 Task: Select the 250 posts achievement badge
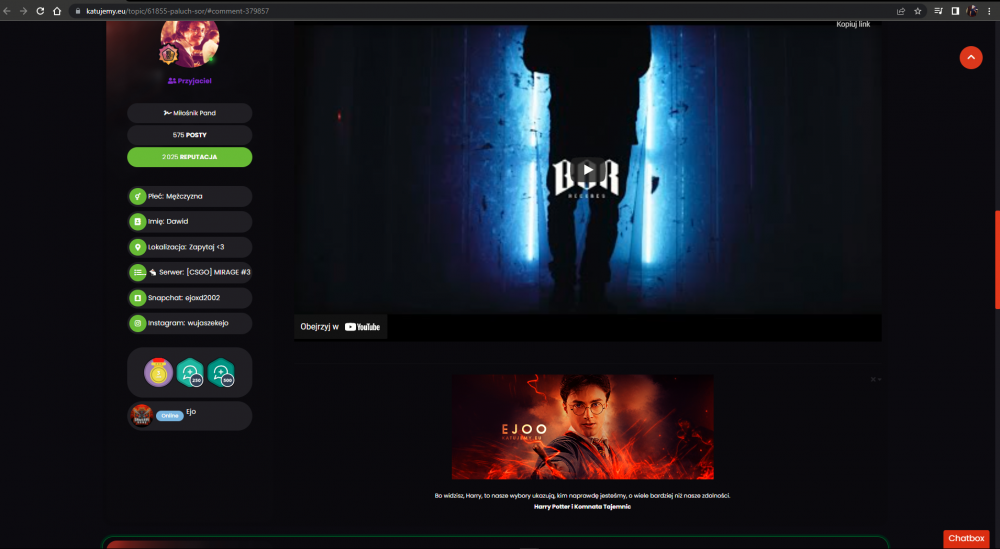pos(189,372)
